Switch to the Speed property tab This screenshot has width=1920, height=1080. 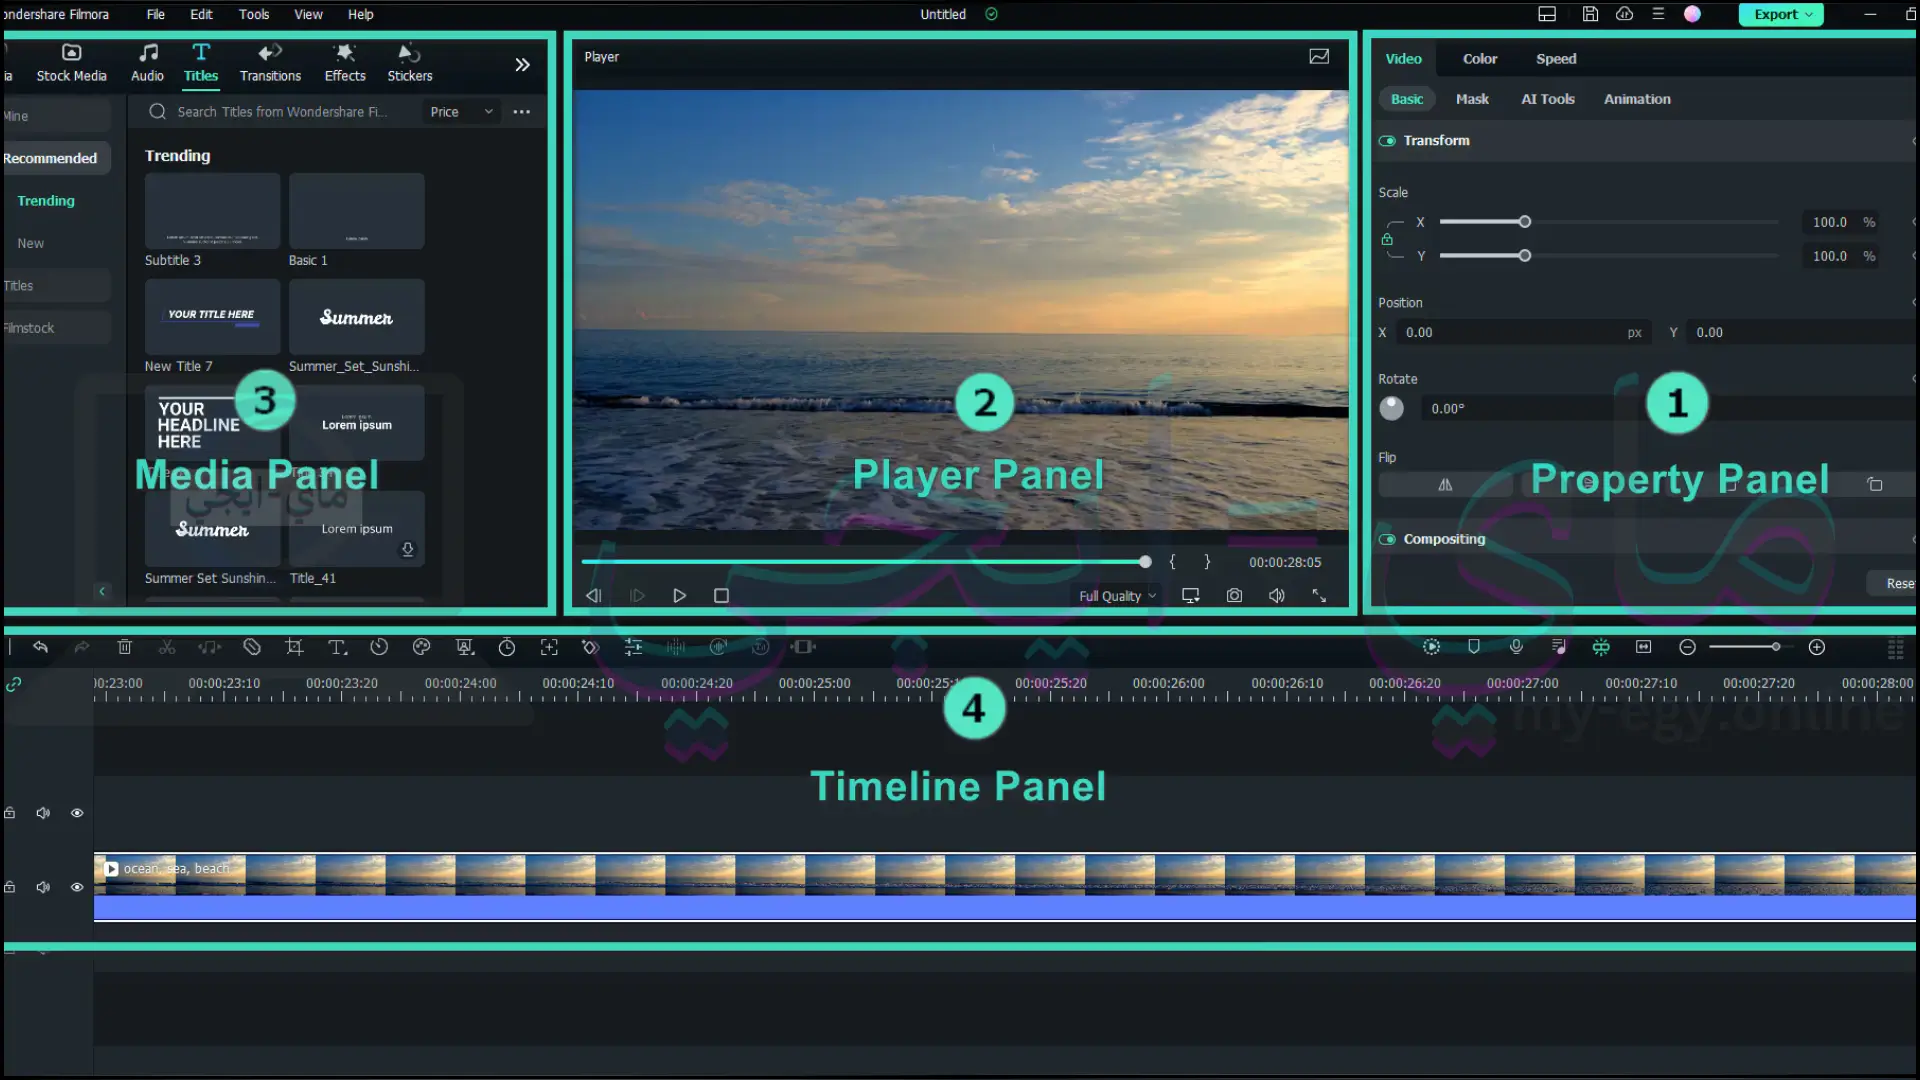coord(1556,59)
